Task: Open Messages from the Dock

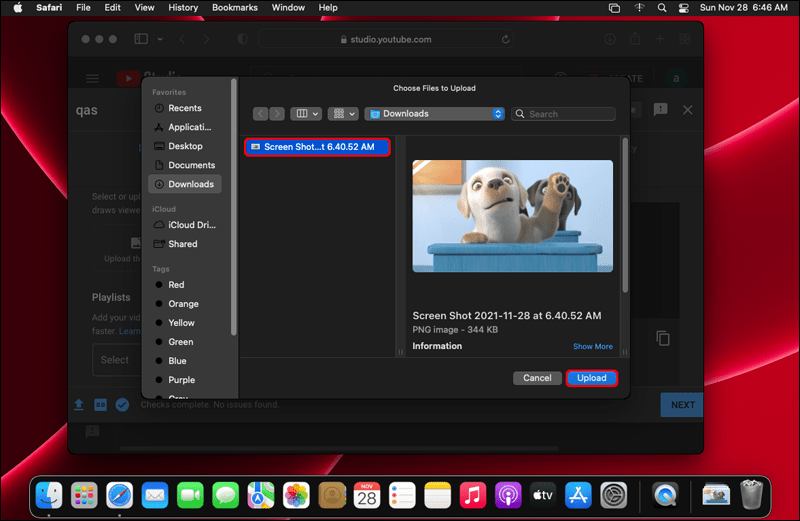Action: pyautogui.click(x=225, y=495)
